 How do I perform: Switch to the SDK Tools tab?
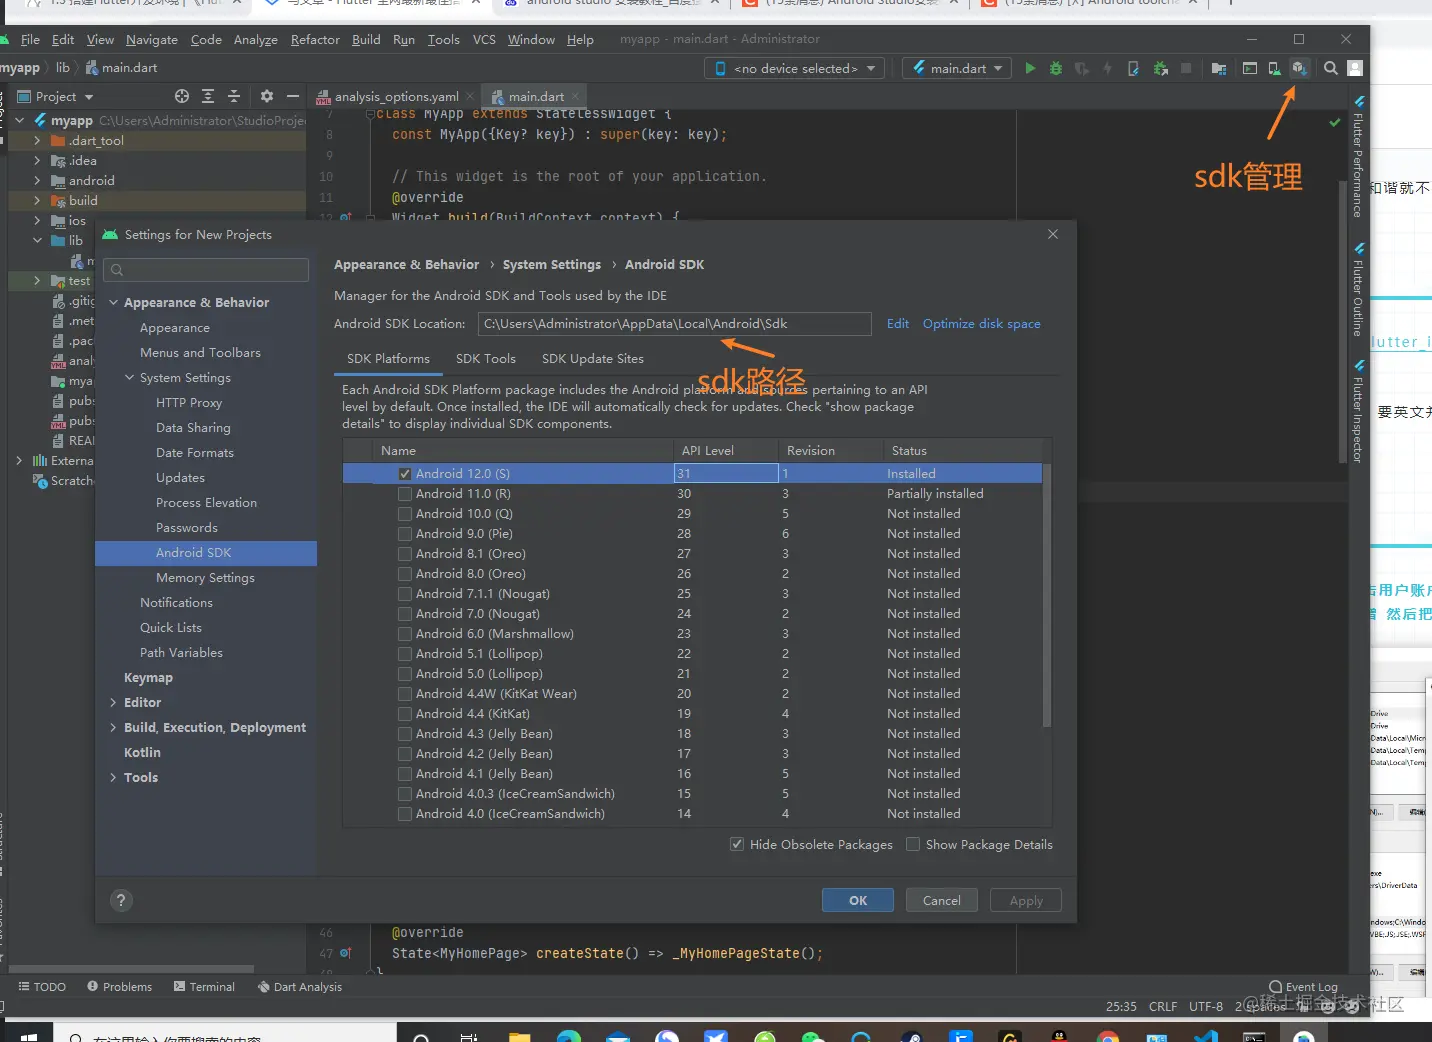pyautogui.click(x=485, y=359)
